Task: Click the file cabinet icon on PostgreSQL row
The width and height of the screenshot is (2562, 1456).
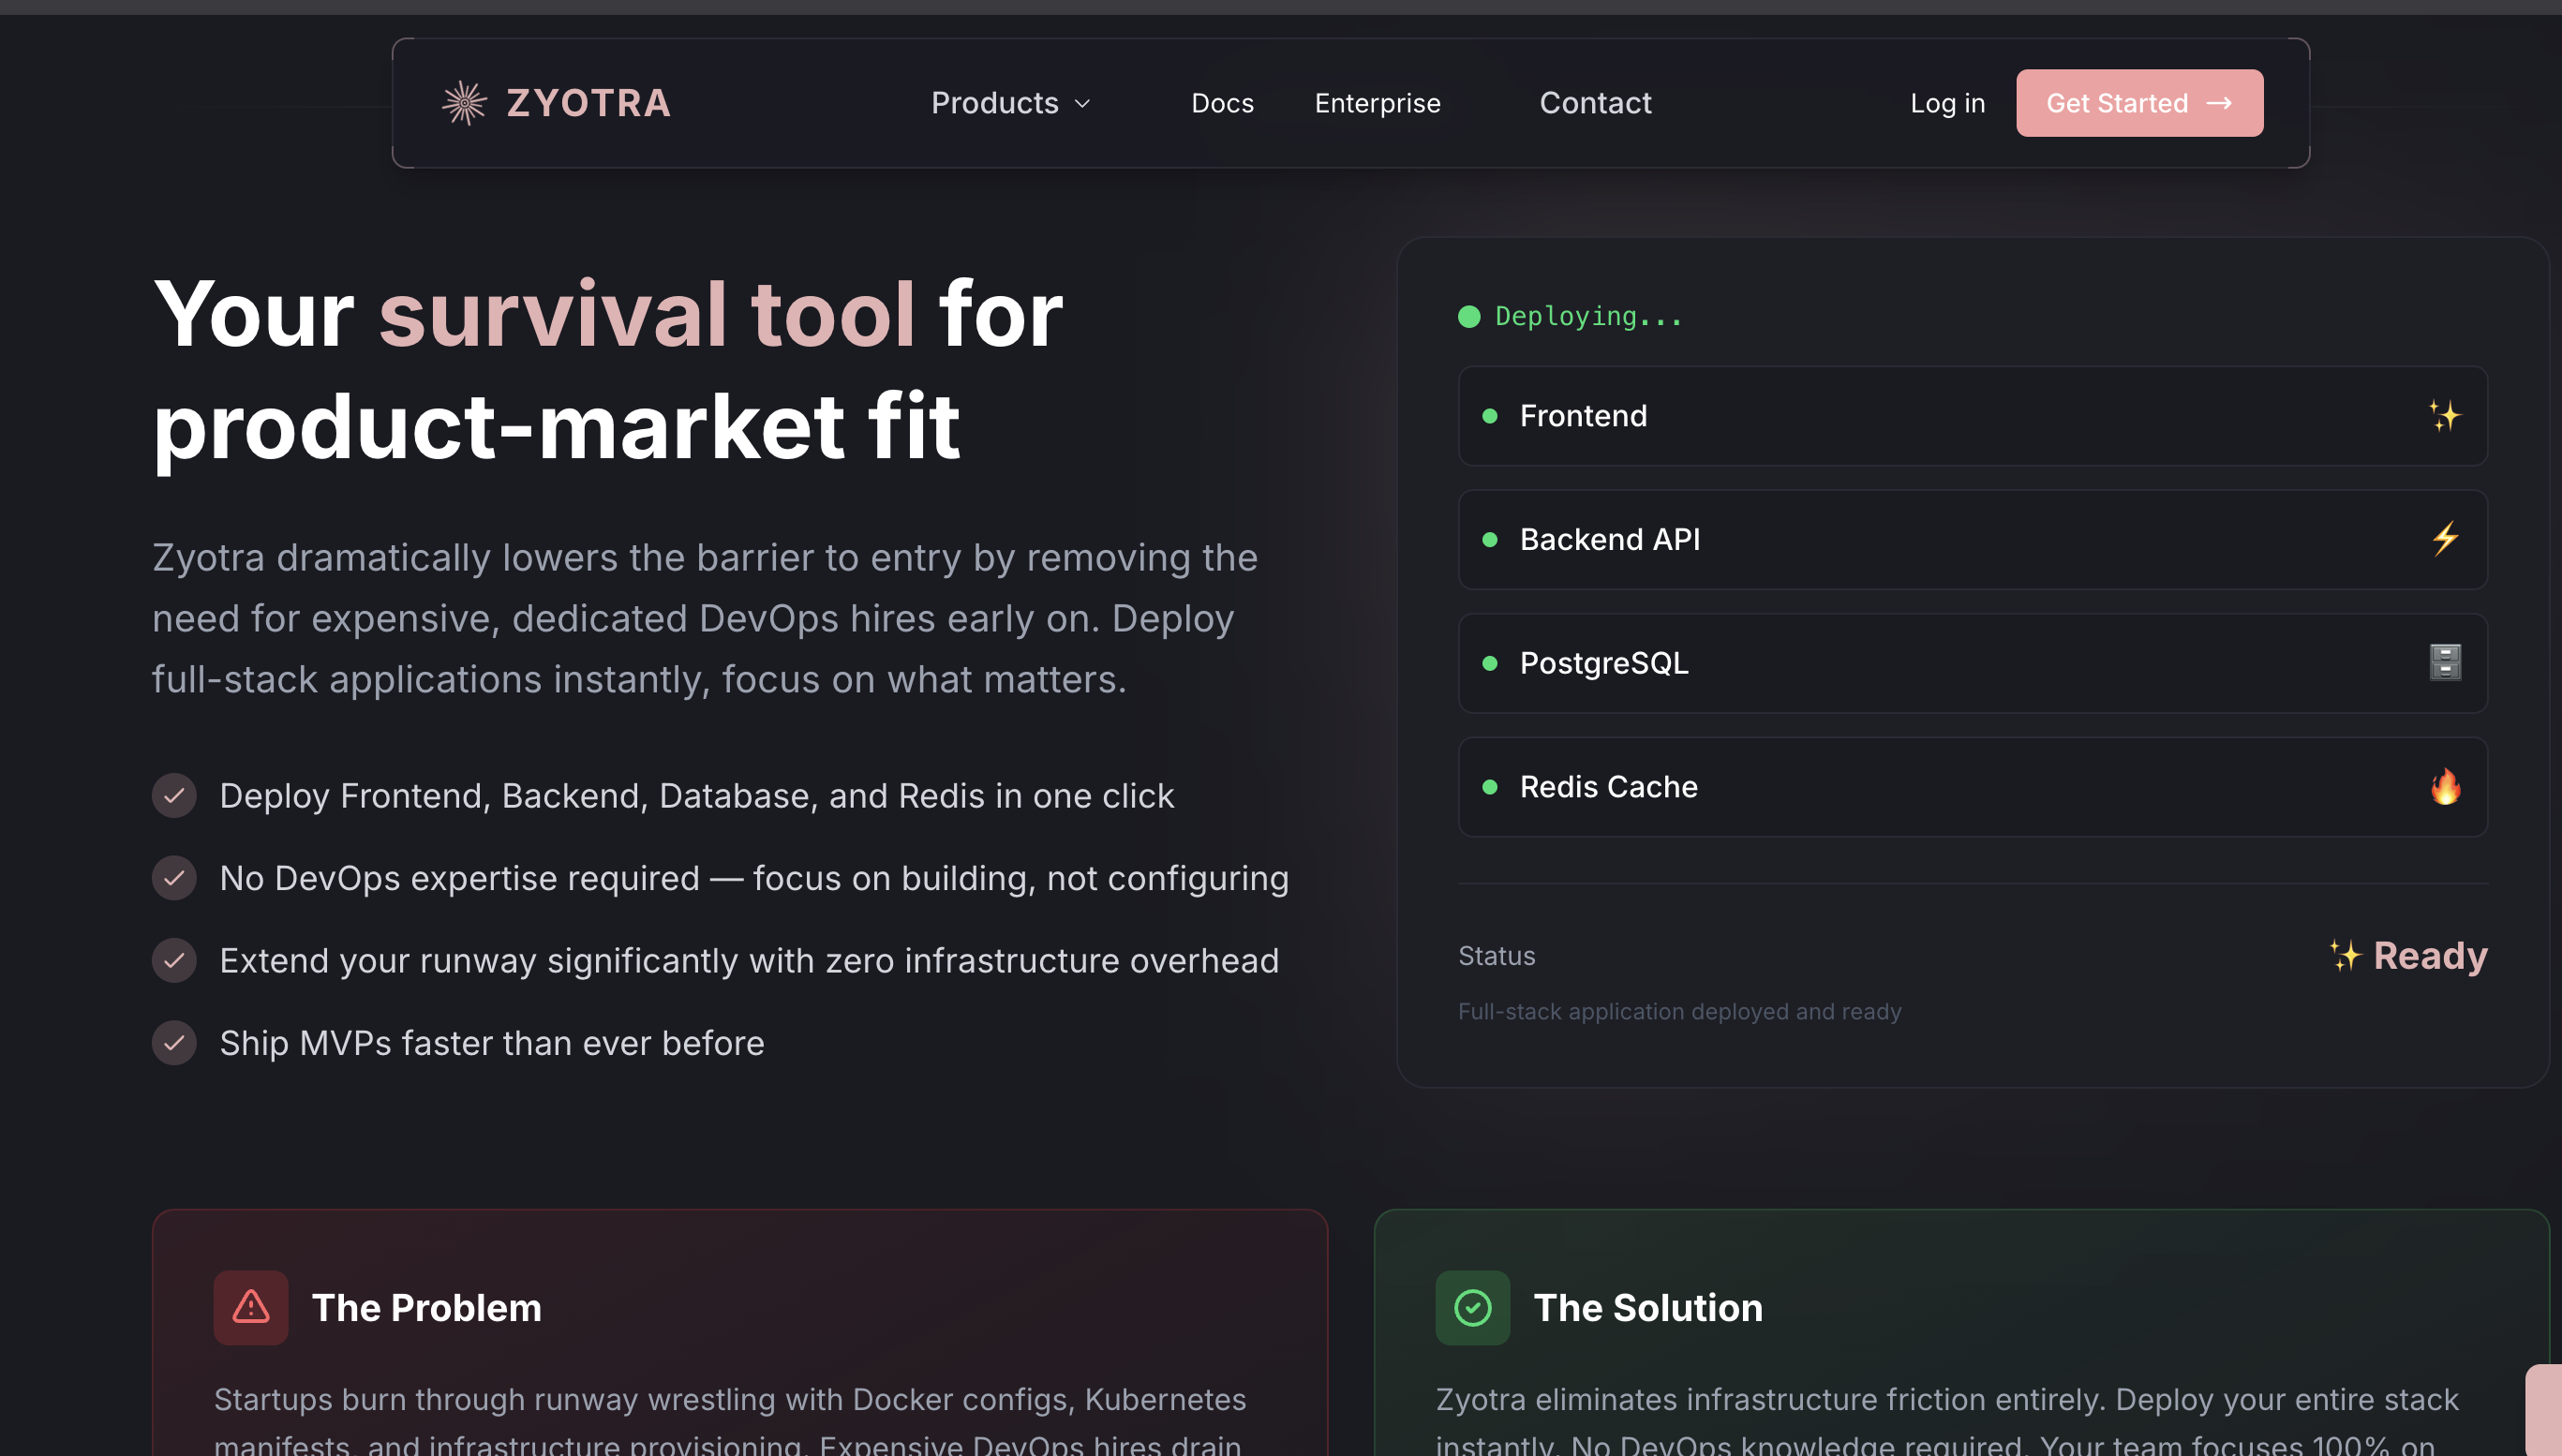Action: (x=2444, y=662)
